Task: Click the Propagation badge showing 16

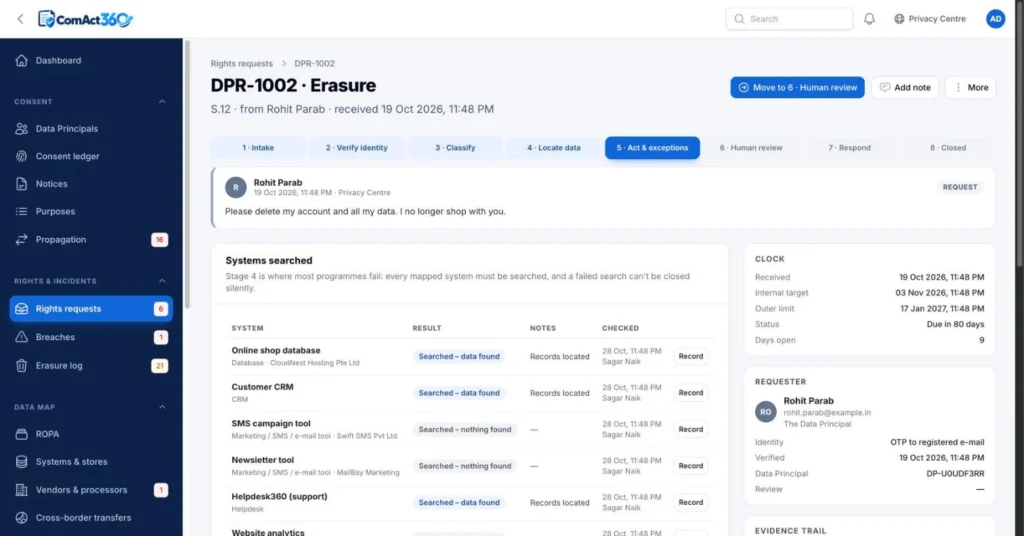Action: (x=159, y=240)
